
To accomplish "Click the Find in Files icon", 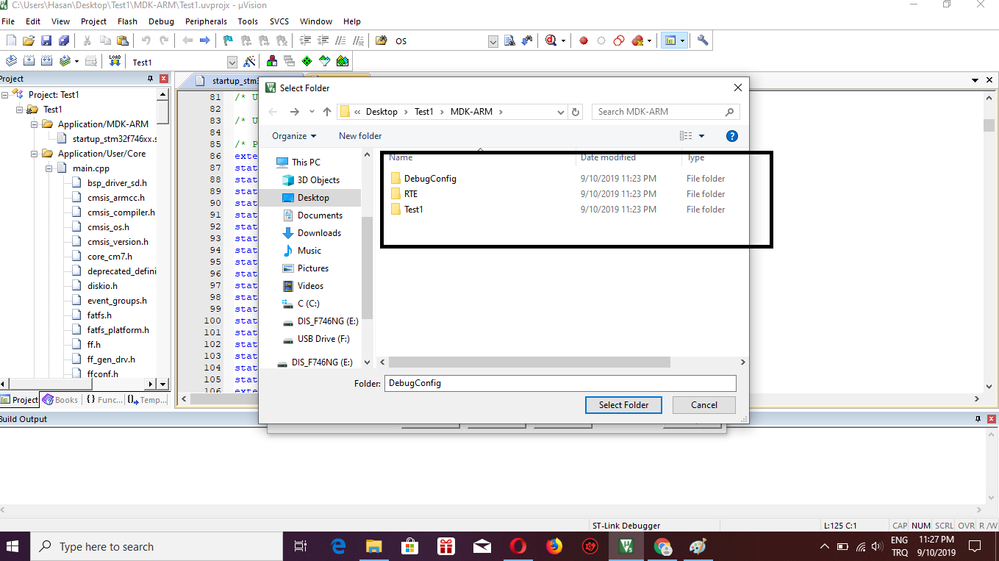I will point(381,41).
